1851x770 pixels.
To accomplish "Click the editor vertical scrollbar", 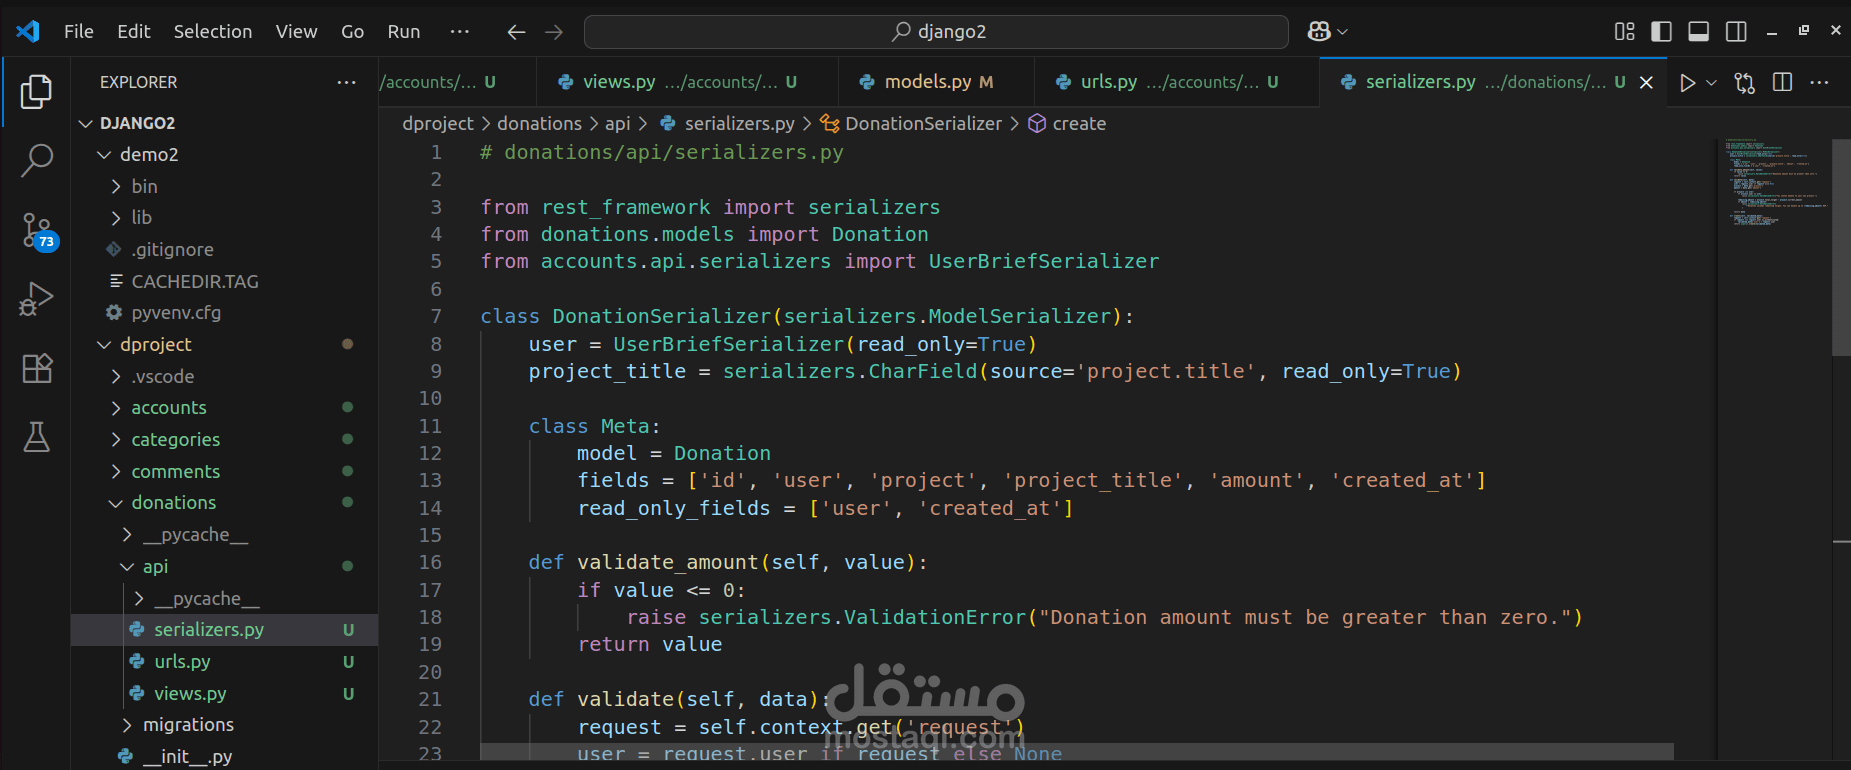I will pos(1841,247).
